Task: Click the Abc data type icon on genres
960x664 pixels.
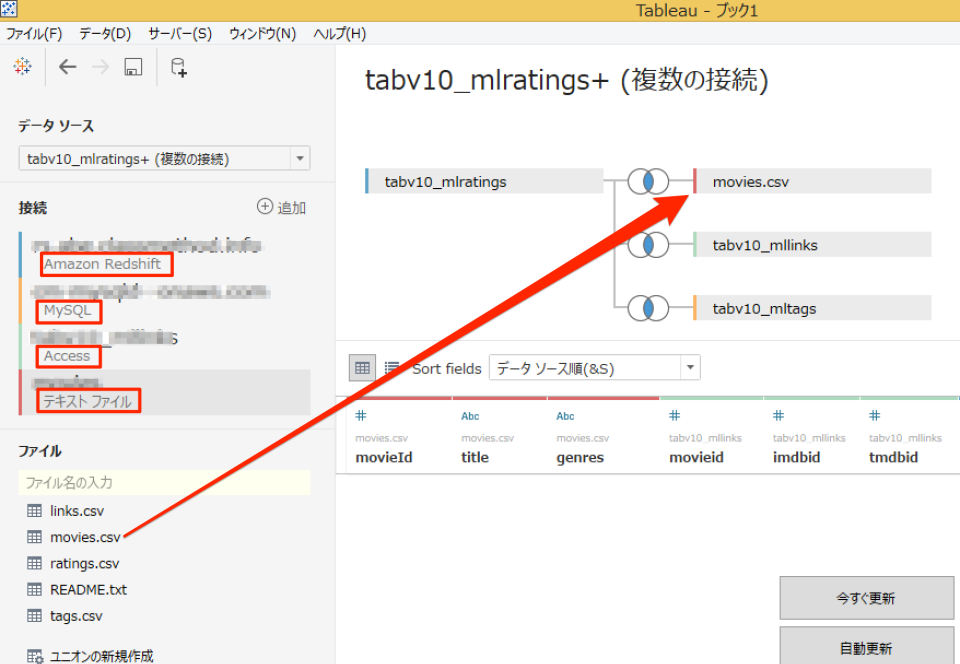Action: (565, 415)
